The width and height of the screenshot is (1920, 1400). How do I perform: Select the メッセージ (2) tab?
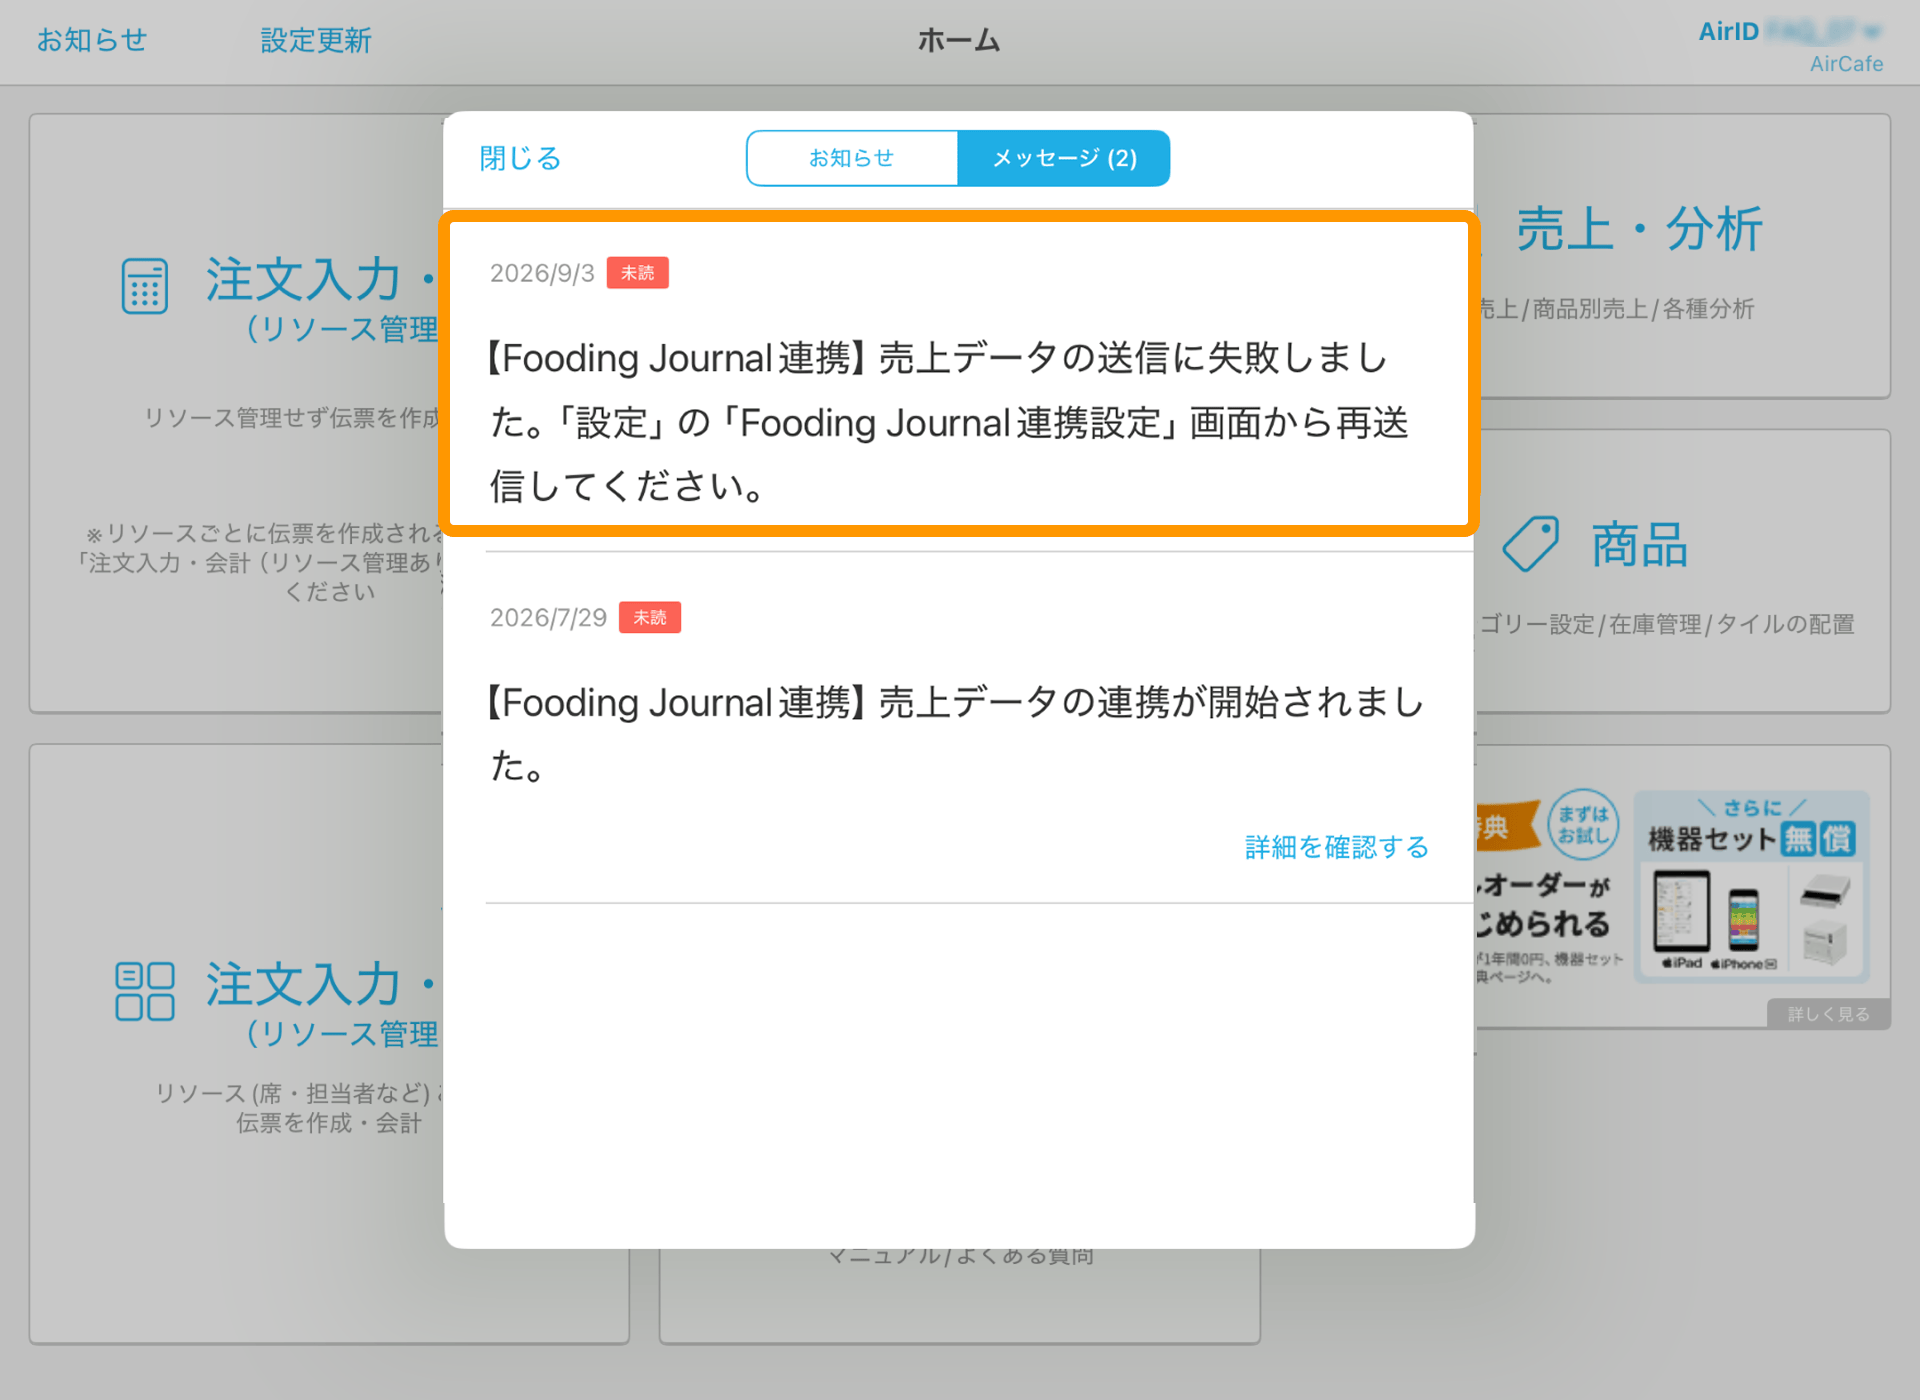pyautogui.click(x=1064, y=158)
